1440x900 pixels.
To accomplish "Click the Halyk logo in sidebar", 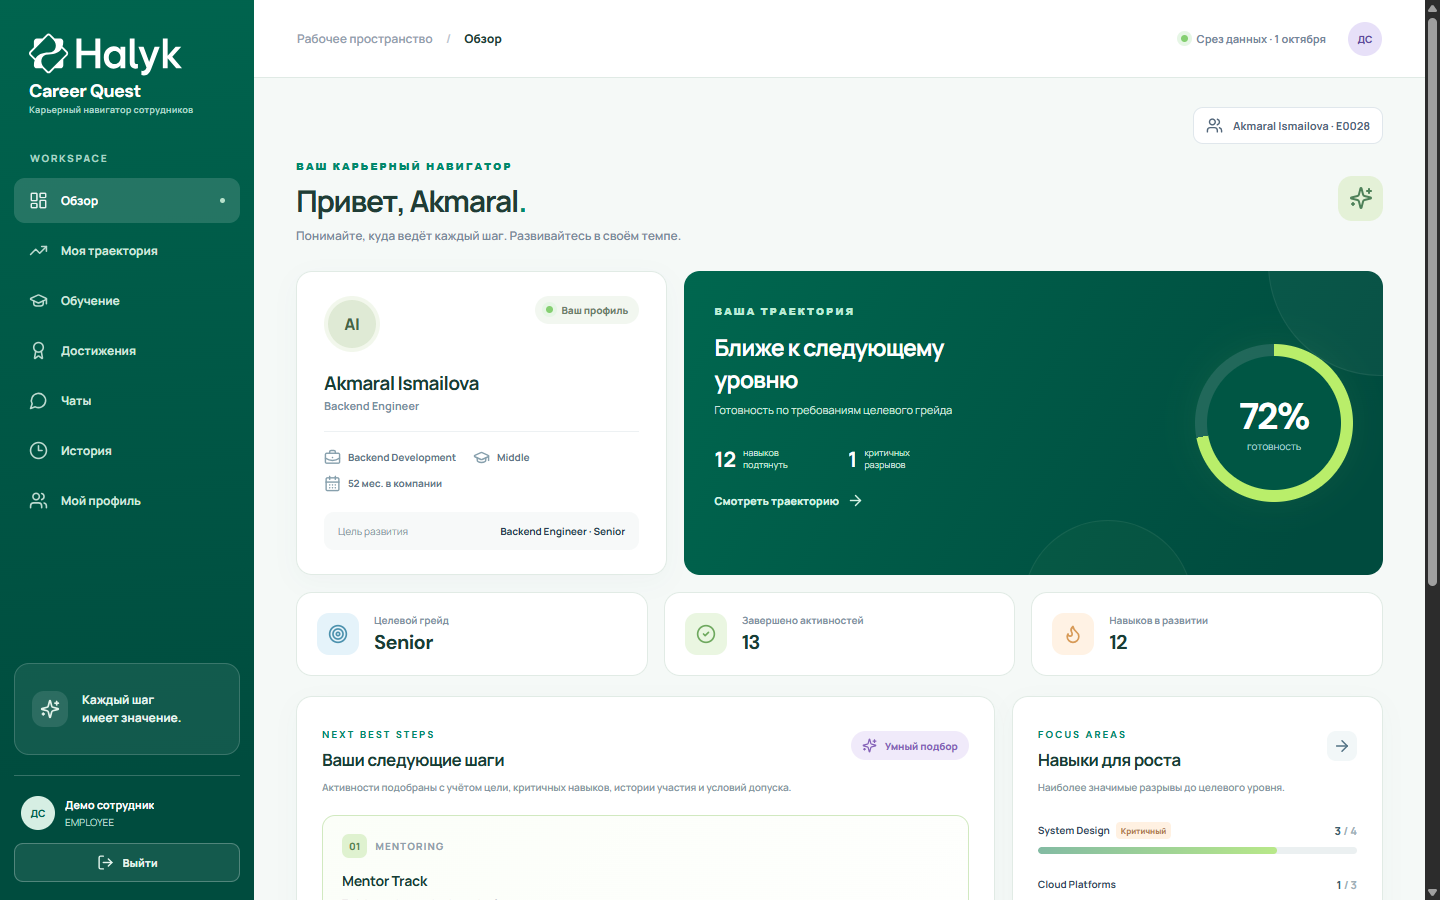I will click(105, 54).
